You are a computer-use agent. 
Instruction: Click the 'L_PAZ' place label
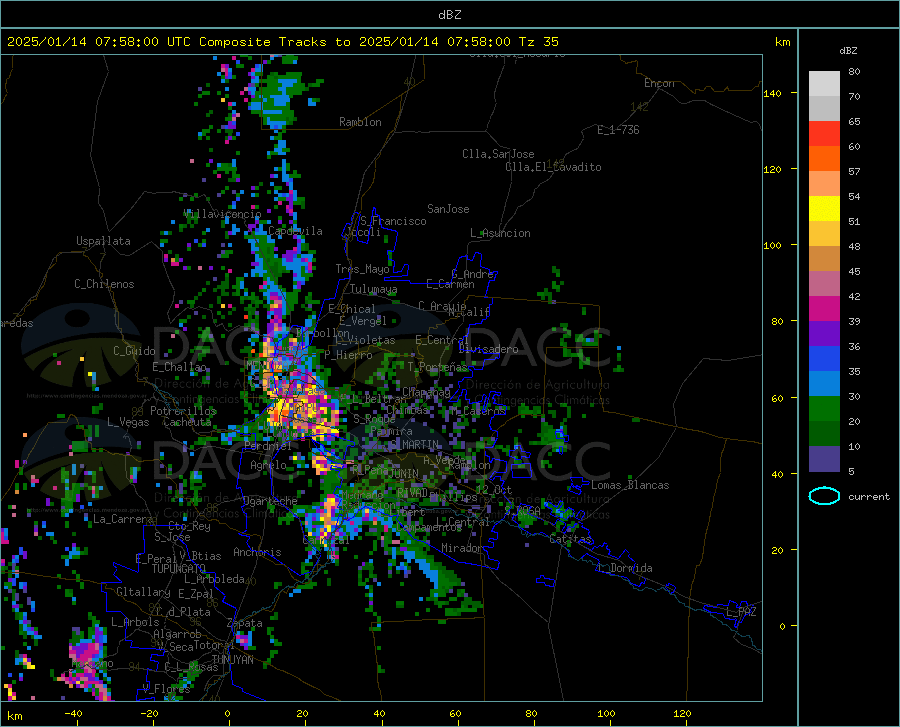pyautogui.click(x=742, y=612)
